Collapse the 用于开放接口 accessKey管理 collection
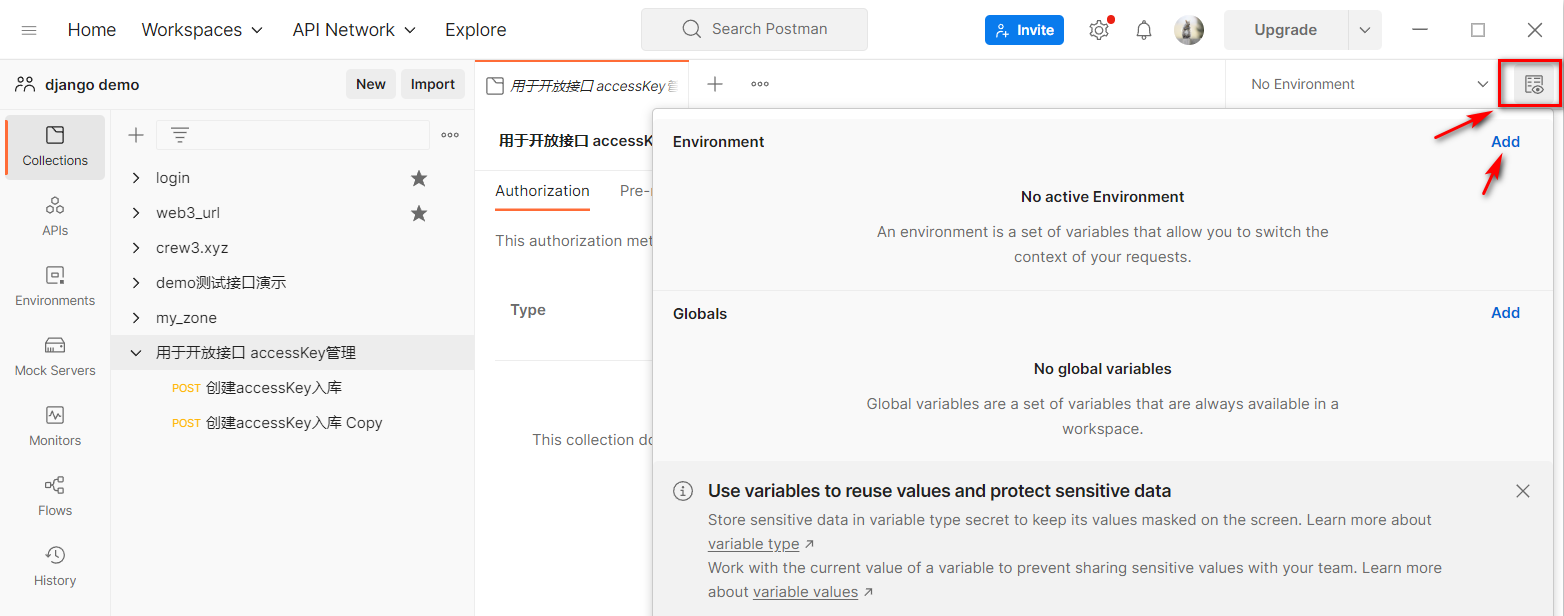 (x=136, y=353)
